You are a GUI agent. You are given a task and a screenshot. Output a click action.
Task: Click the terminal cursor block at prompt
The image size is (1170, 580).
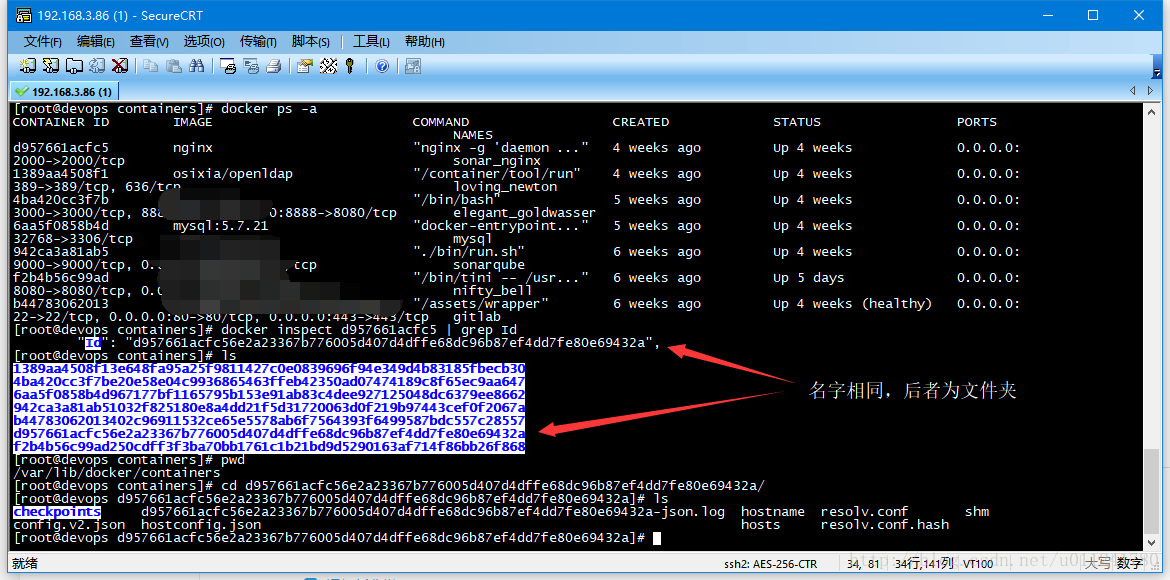click(657, 537)
